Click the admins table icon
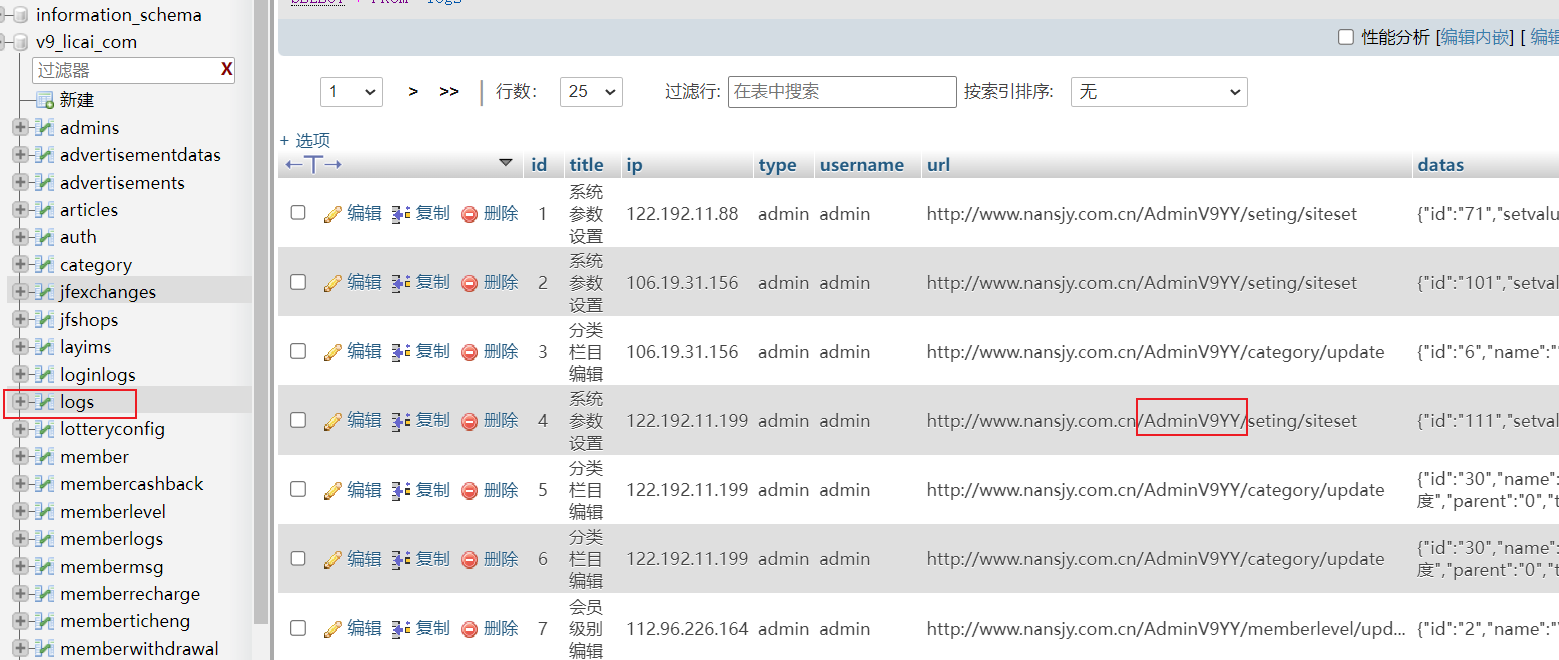1559x660 pixels. click(x=44, y=128)
